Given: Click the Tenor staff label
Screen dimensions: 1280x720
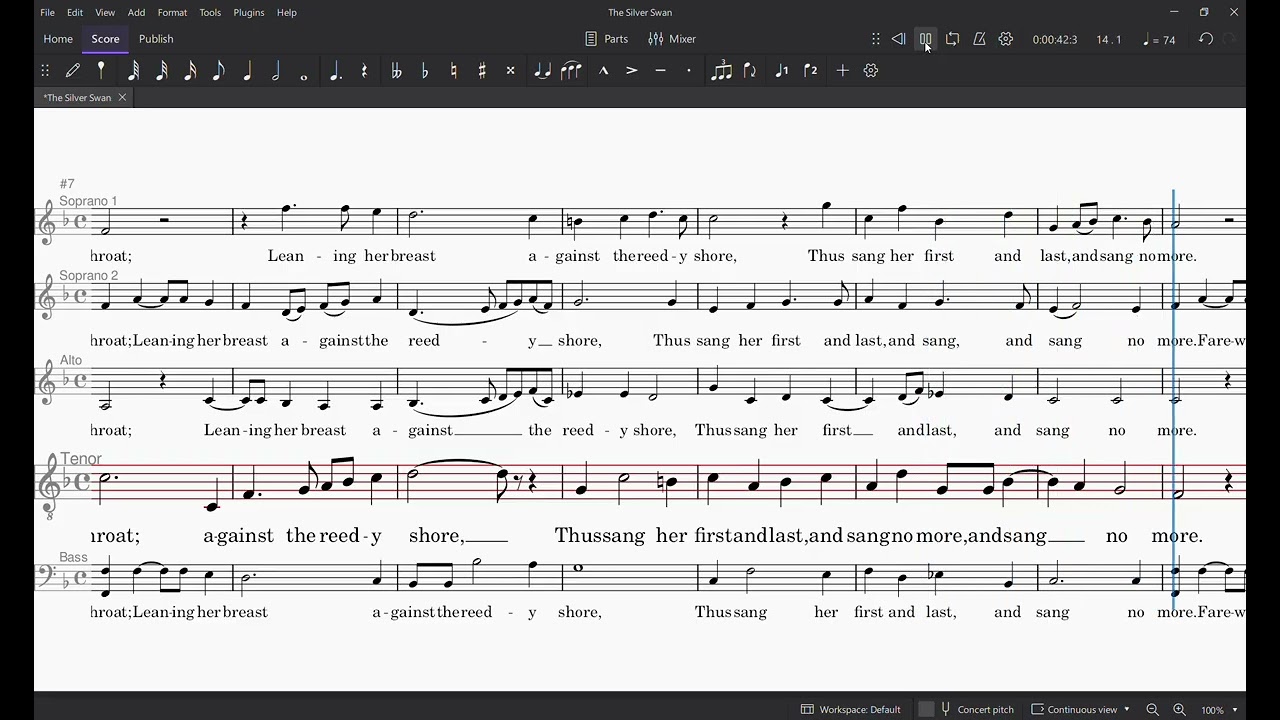Looking at the screenshot, I should 81,459.
